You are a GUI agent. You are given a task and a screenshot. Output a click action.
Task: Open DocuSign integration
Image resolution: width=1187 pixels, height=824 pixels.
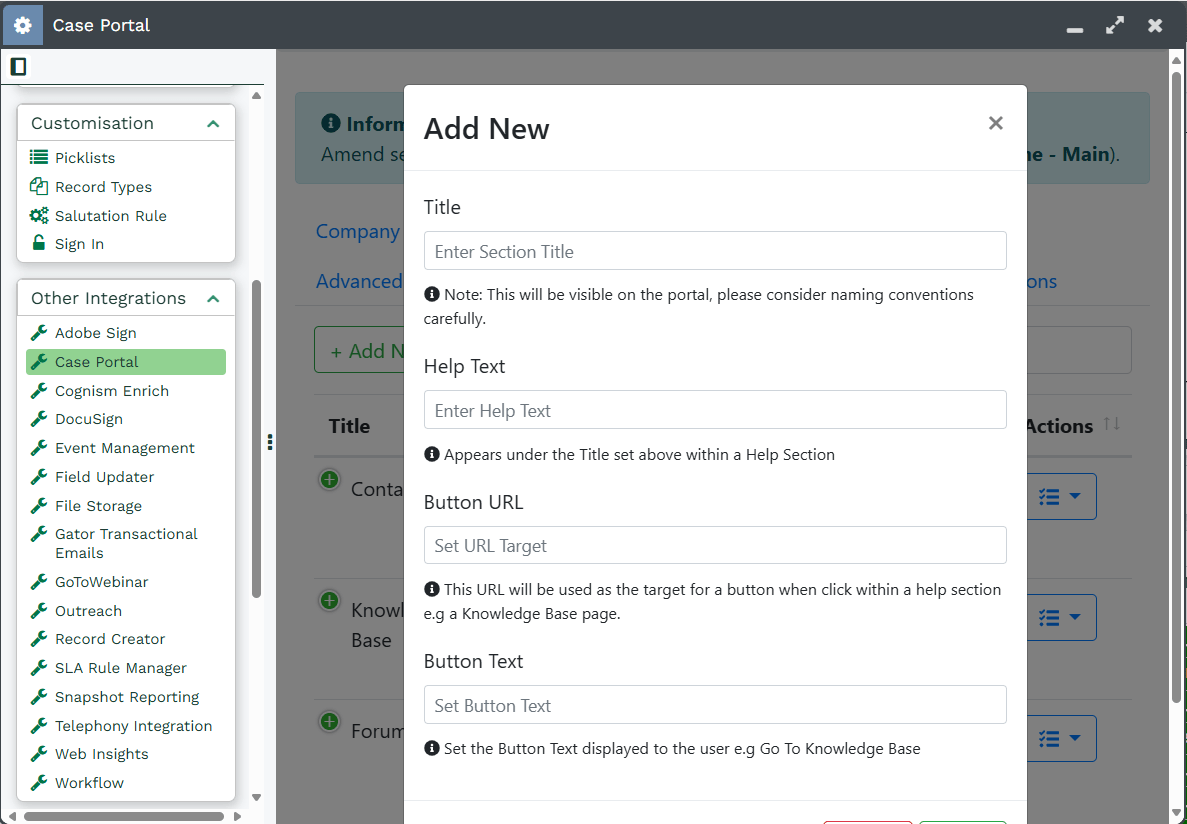coord(89,419)
